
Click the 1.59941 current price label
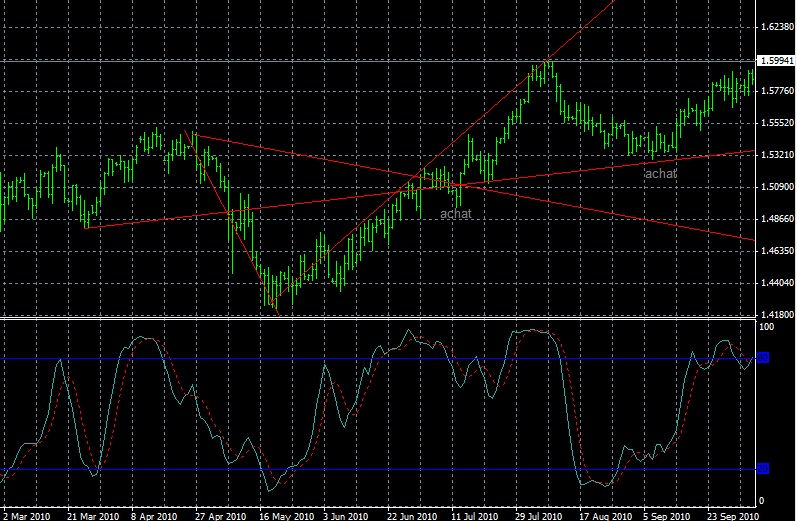776,61
